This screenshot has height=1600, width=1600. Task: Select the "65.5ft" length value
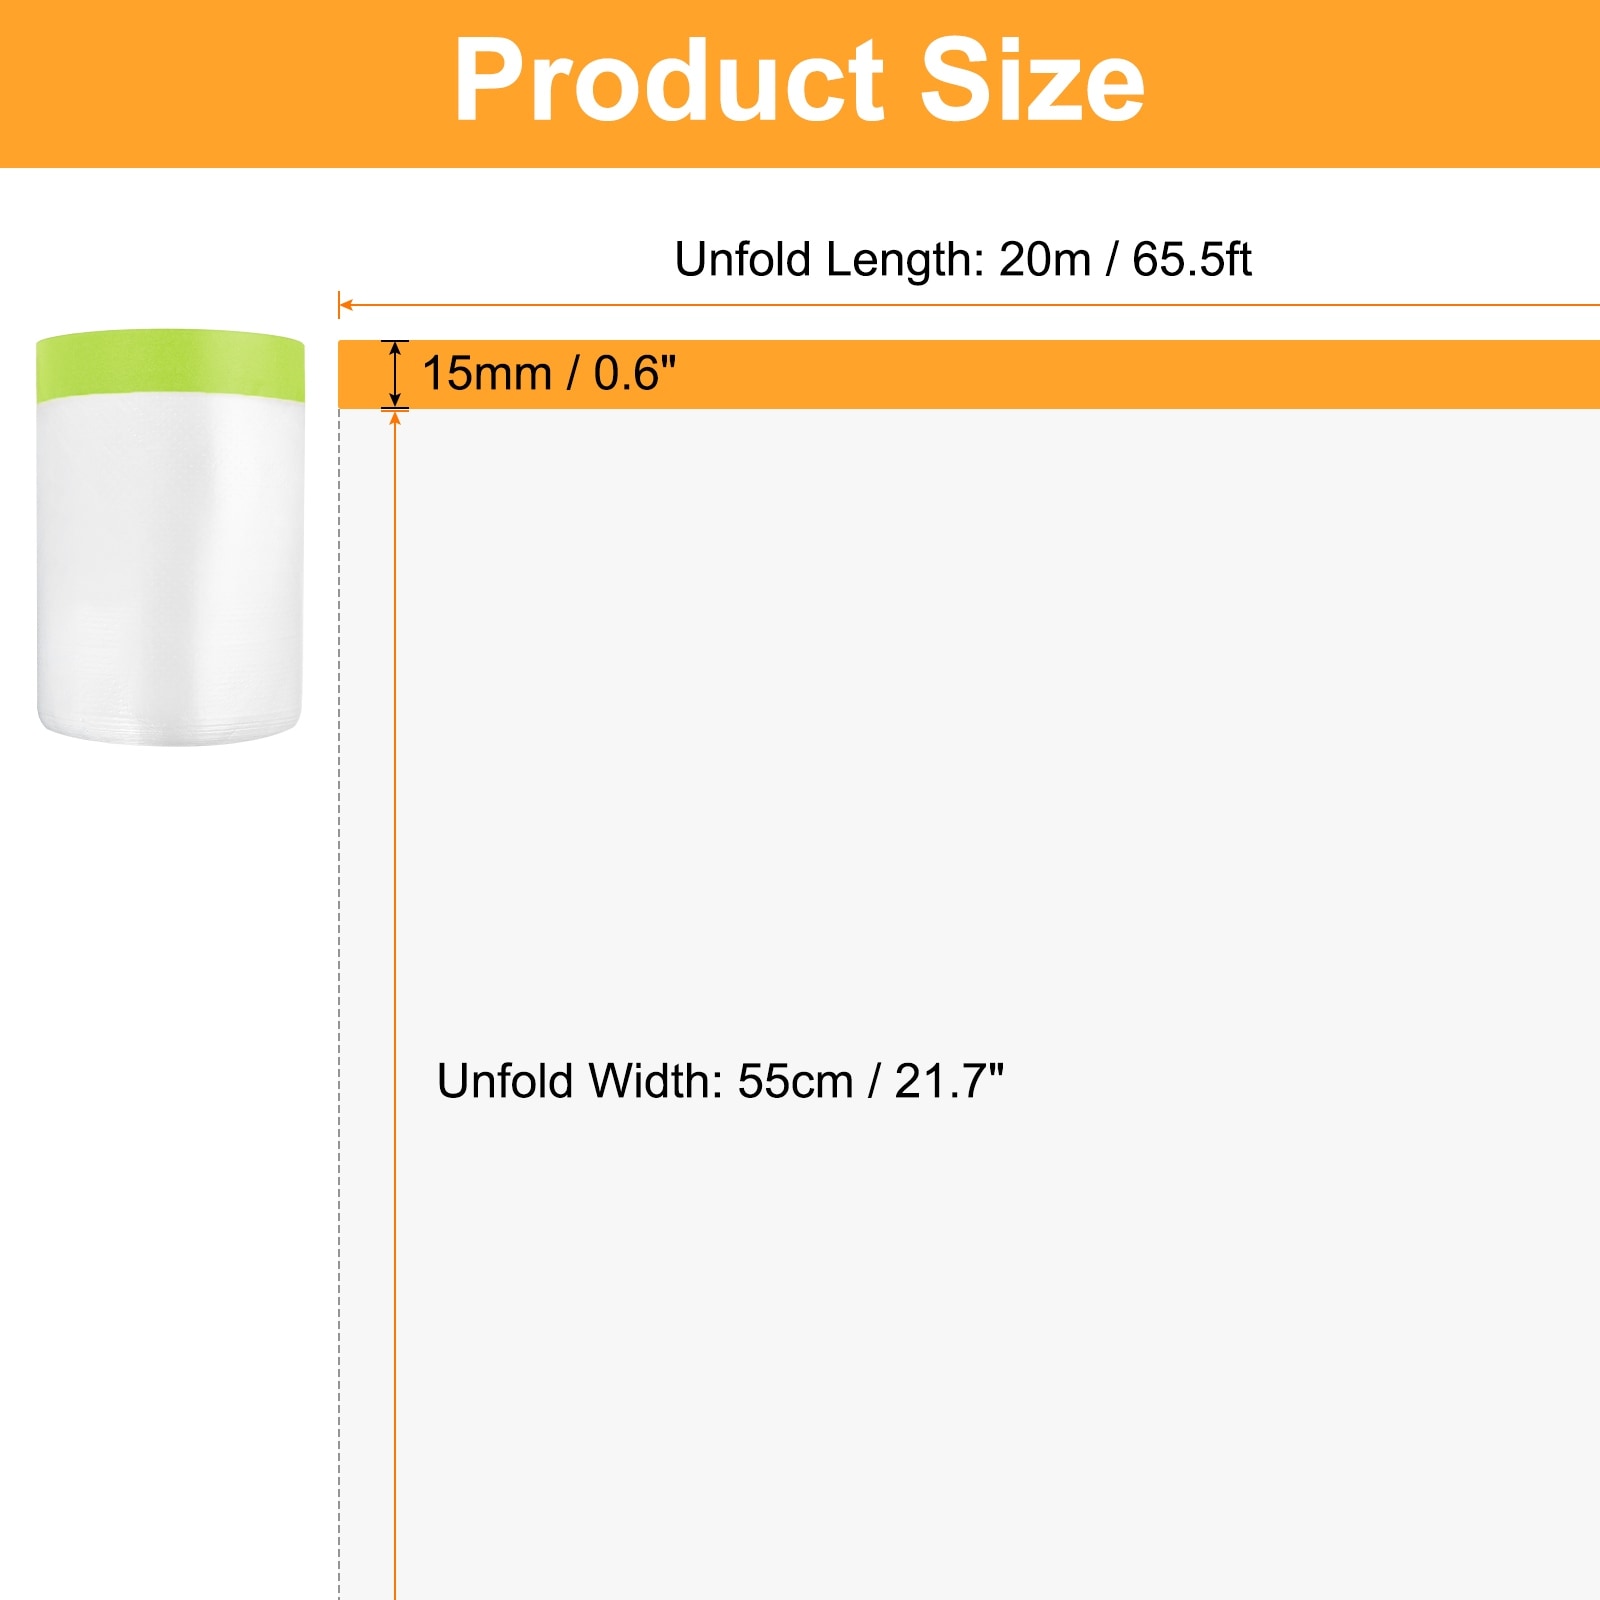pyautogui.click(x=1191, y=260)
